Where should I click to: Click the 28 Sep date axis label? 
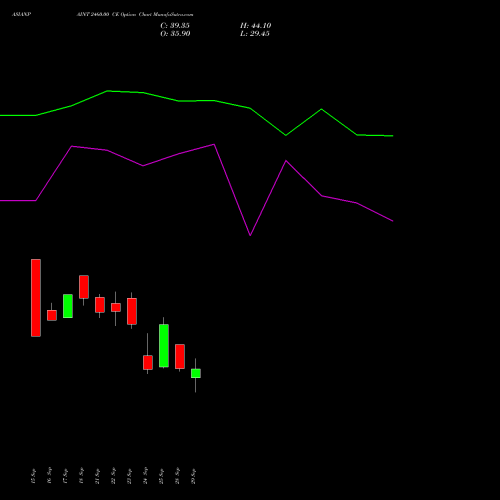[177, 476]
